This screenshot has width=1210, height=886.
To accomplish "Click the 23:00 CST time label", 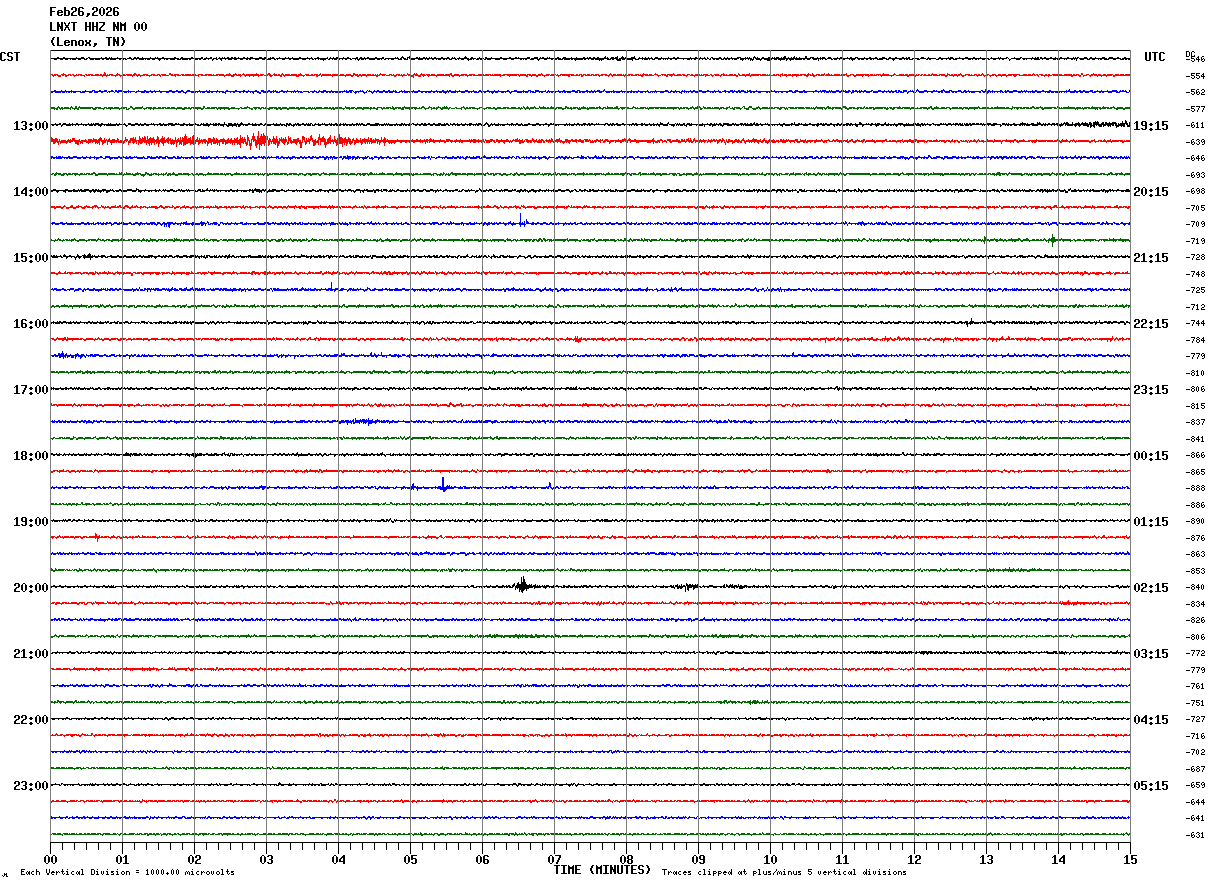I will pos(30,786).
